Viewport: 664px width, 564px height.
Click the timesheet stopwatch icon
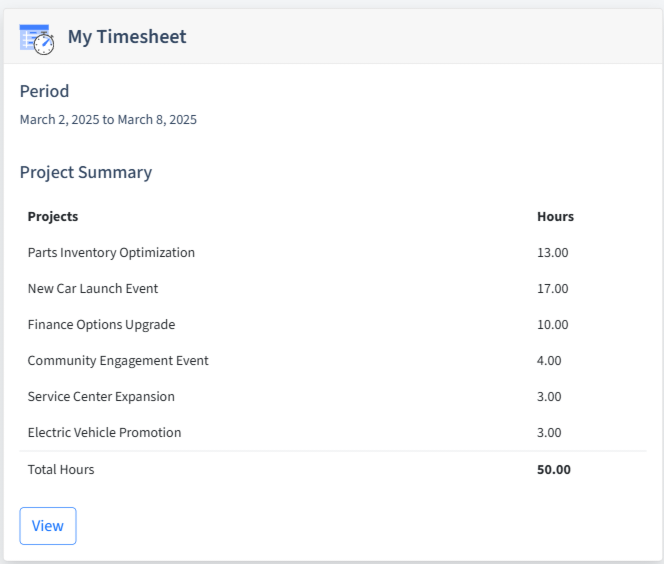(37, 39)
